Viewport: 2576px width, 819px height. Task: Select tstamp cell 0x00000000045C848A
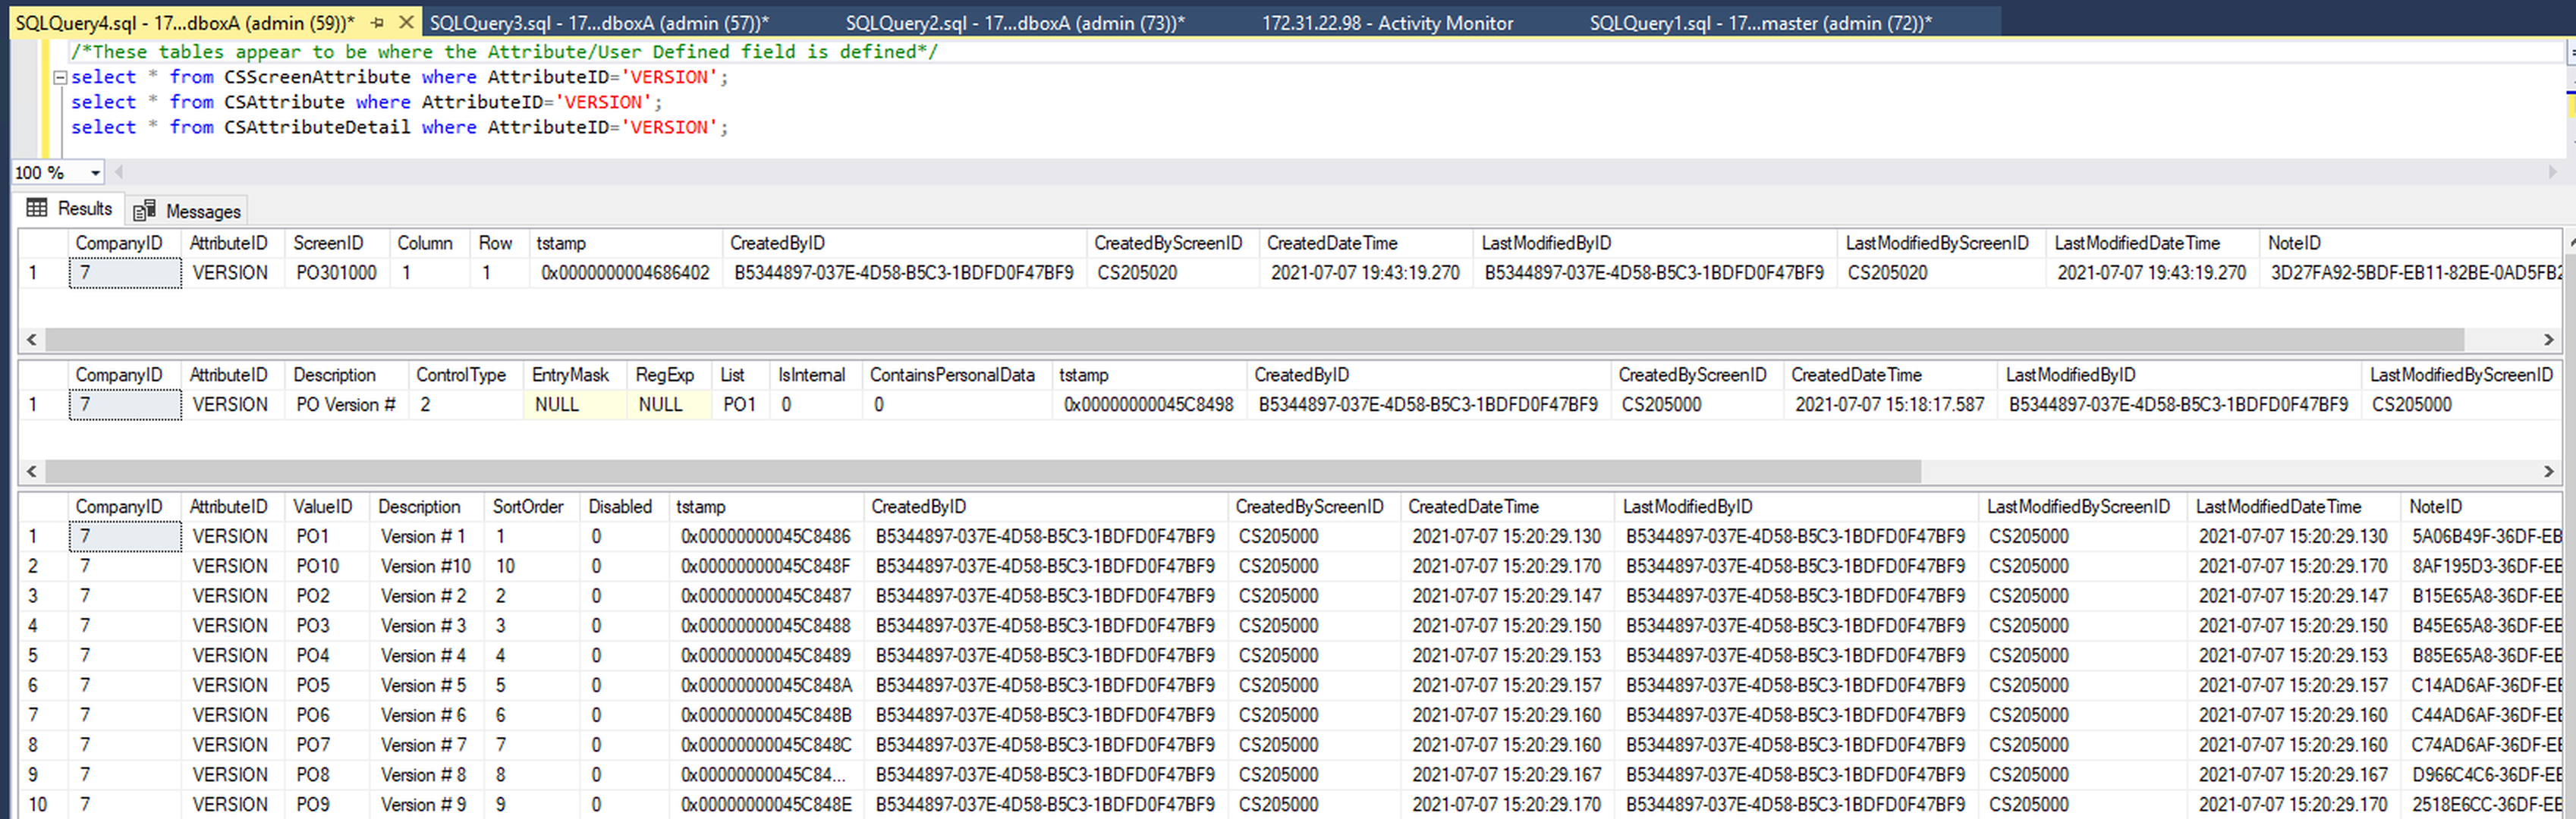(766, 686)
